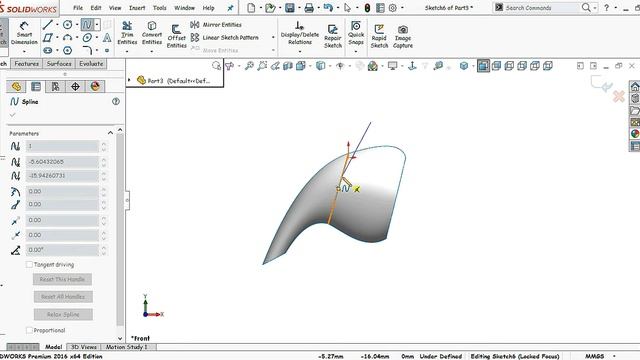The image size is (640, 360).
Task: Expand the Spline tool dropdown arrow
Action: coord(97,25)
